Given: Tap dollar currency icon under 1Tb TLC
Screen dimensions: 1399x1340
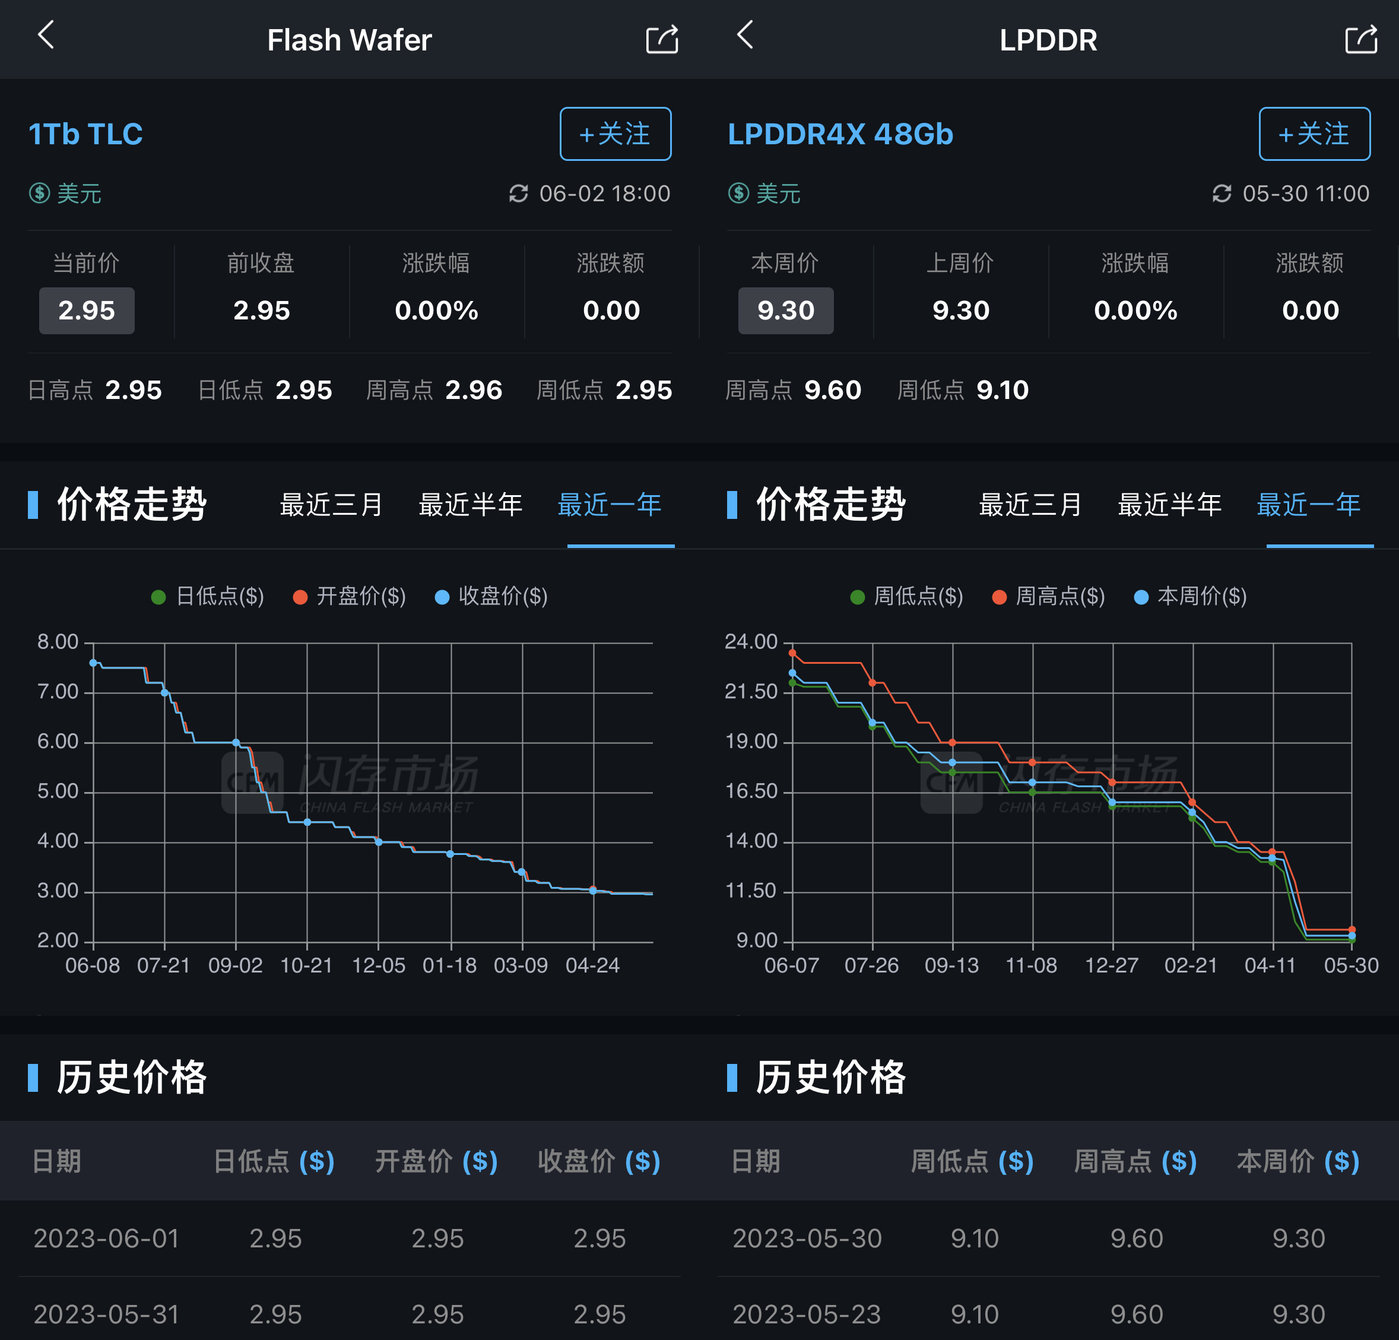Looking at the screenshot, I should 40,193.
